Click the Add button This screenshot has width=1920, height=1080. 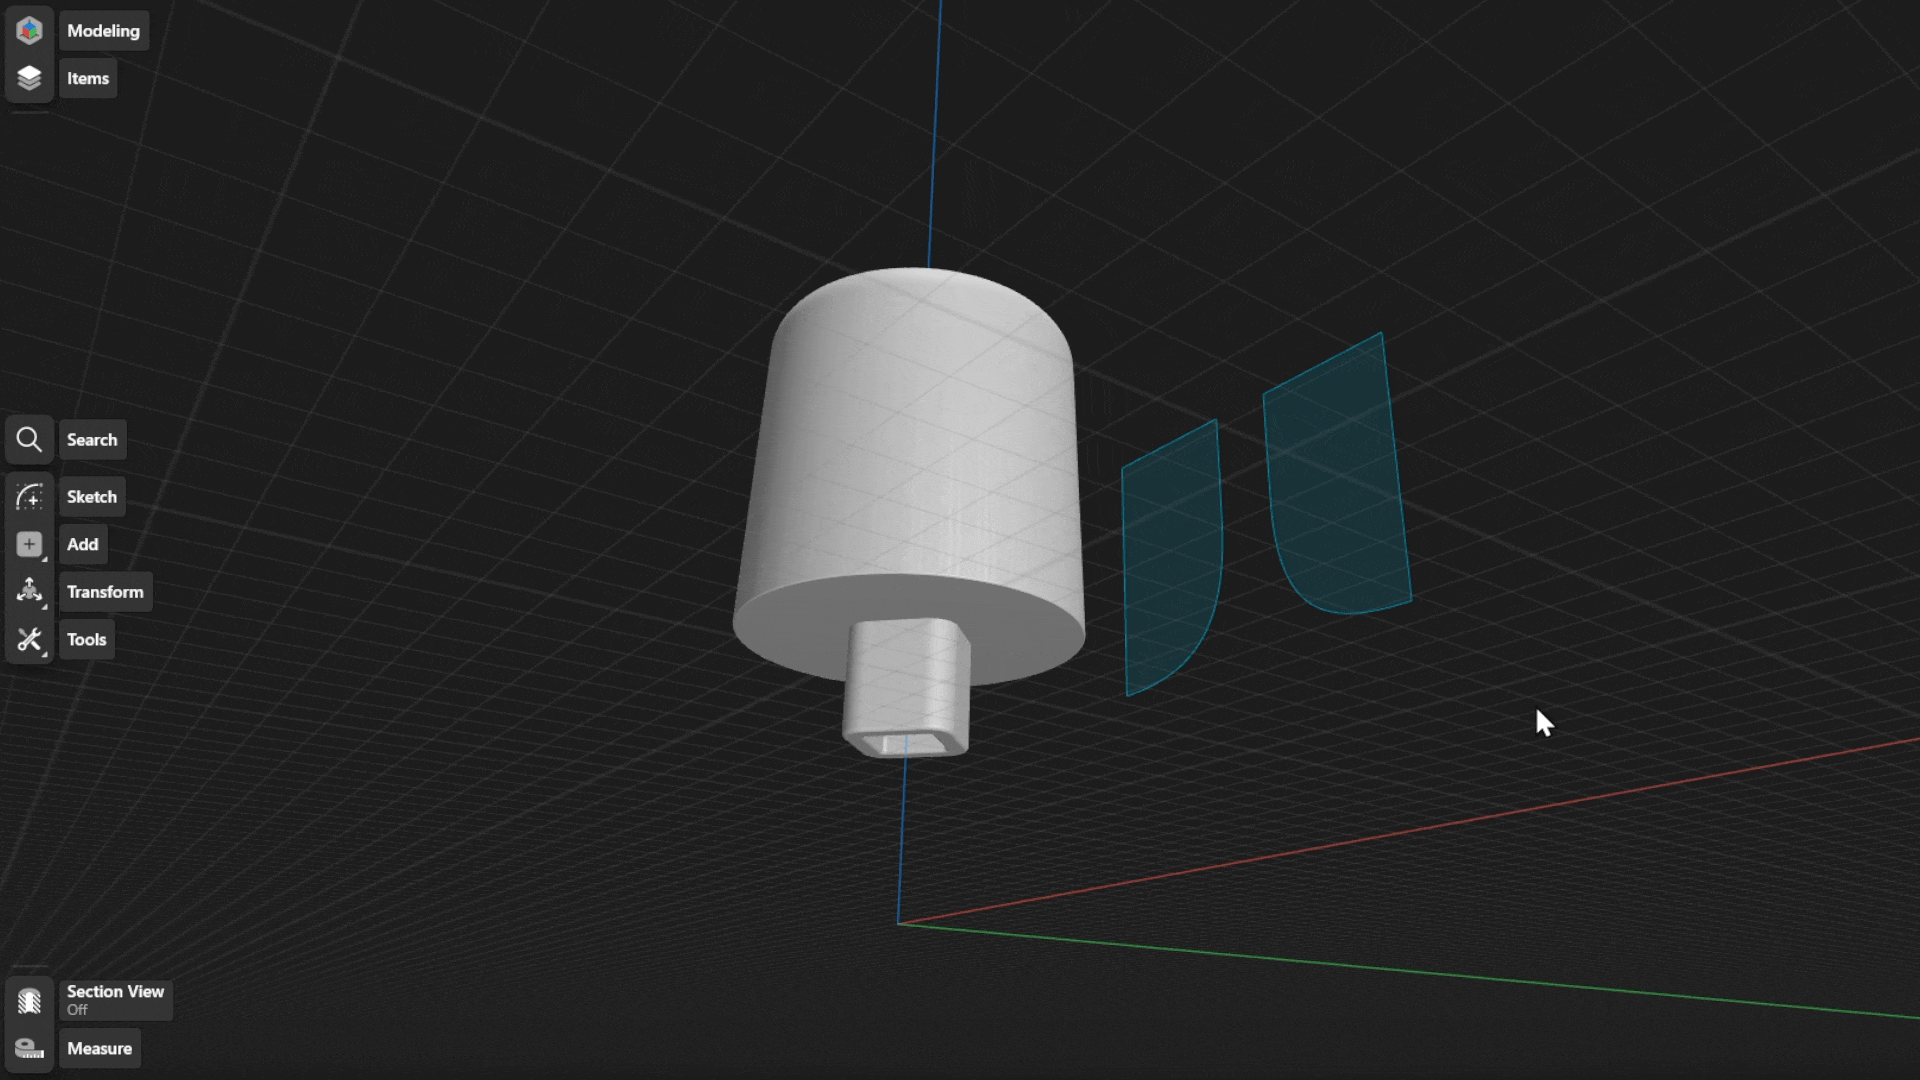tap(83, 543)
